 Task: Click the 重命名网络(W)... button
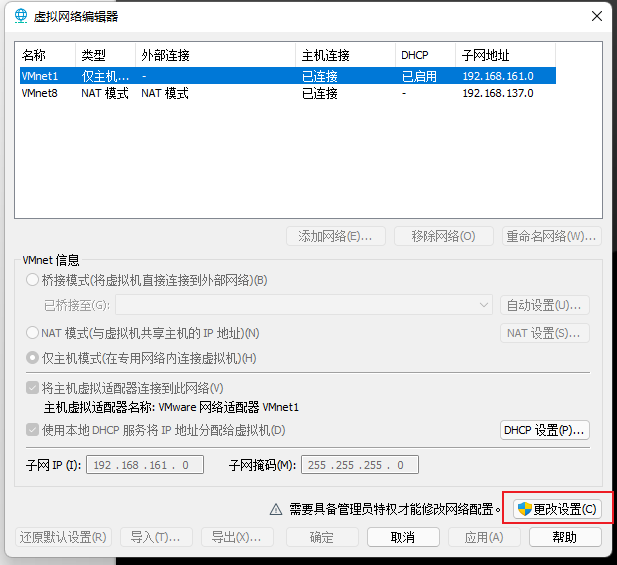tap(552, 236)
